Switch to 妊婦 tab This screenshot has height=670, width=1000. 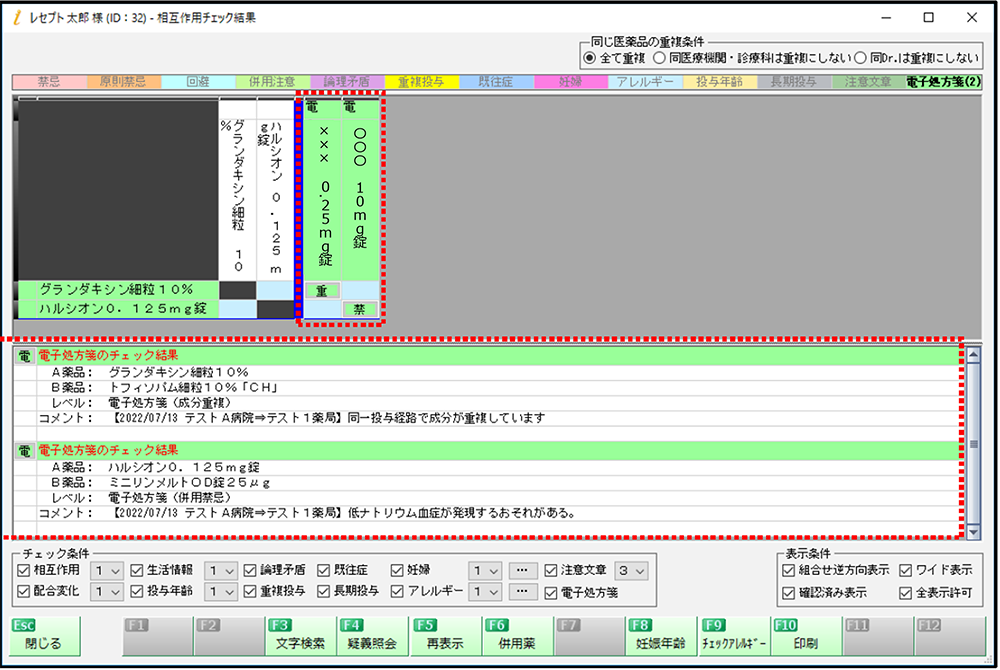pyautogui.click(x=571, y=82)
